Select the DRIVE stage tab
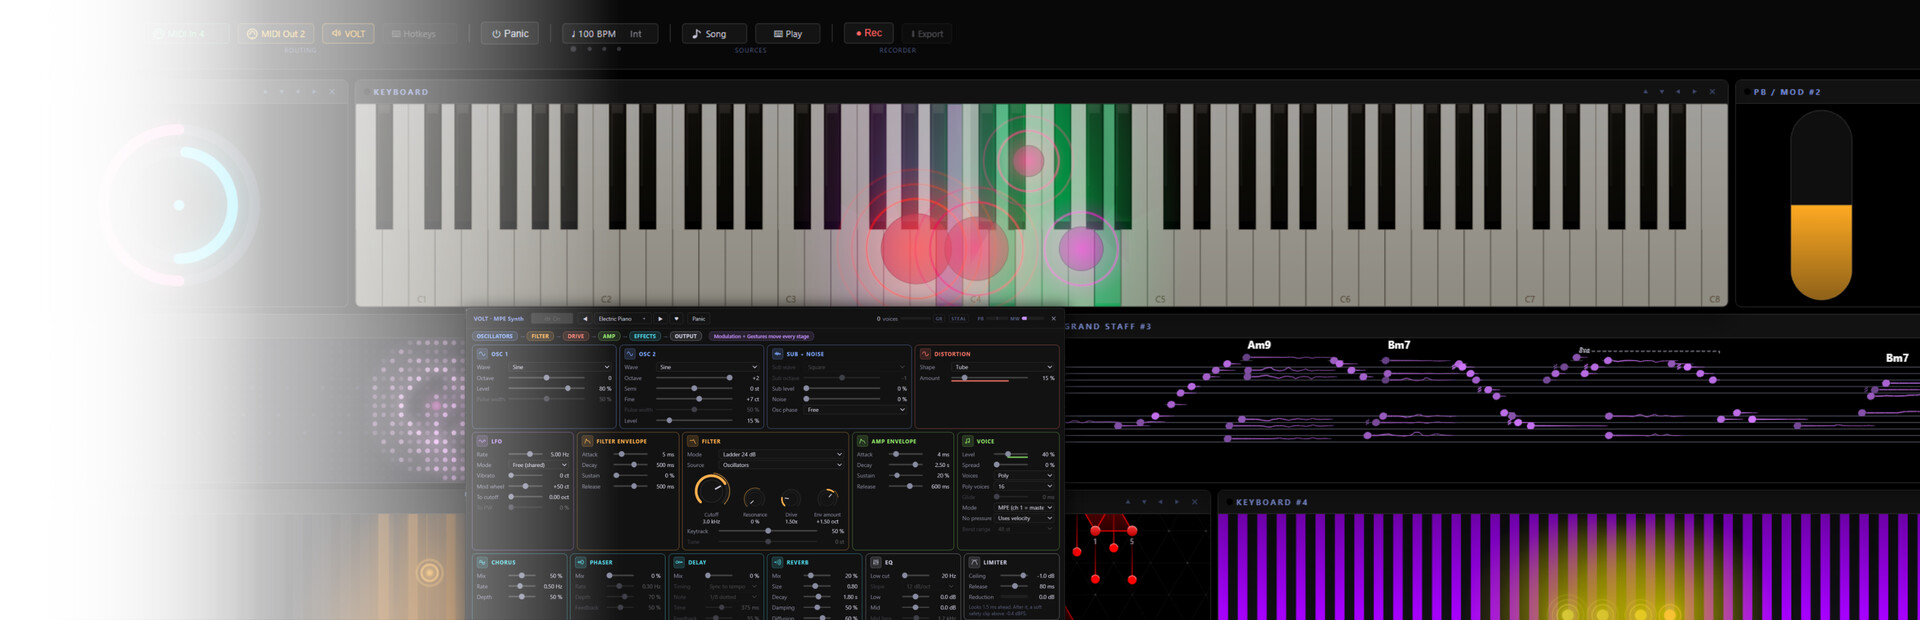The width and height of the screenshot is (1920, 620). (x=576, y=336)
